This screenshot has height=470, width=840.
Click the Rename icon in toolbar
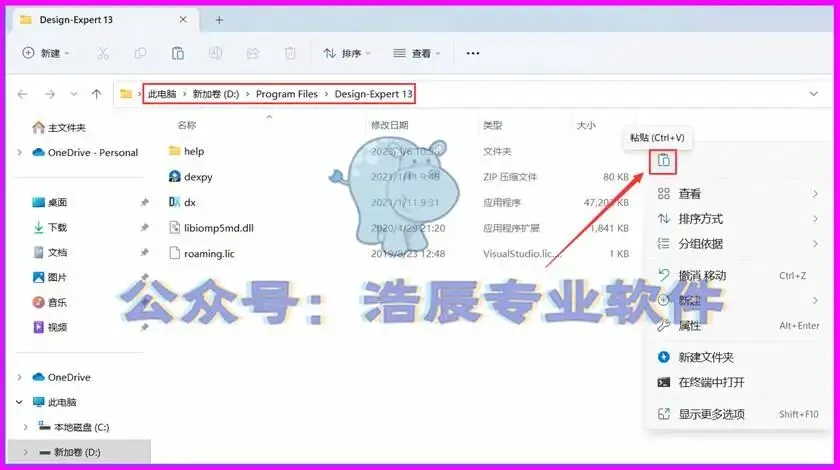coord(215,53)
